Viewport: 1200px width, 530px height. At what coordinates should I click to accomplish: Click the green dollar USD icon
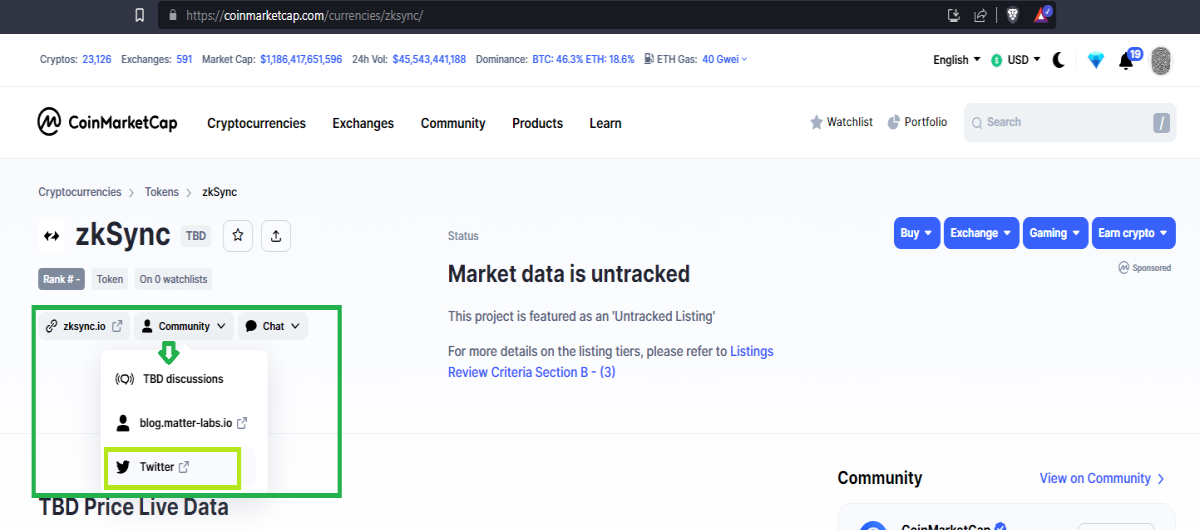(997, 60)
